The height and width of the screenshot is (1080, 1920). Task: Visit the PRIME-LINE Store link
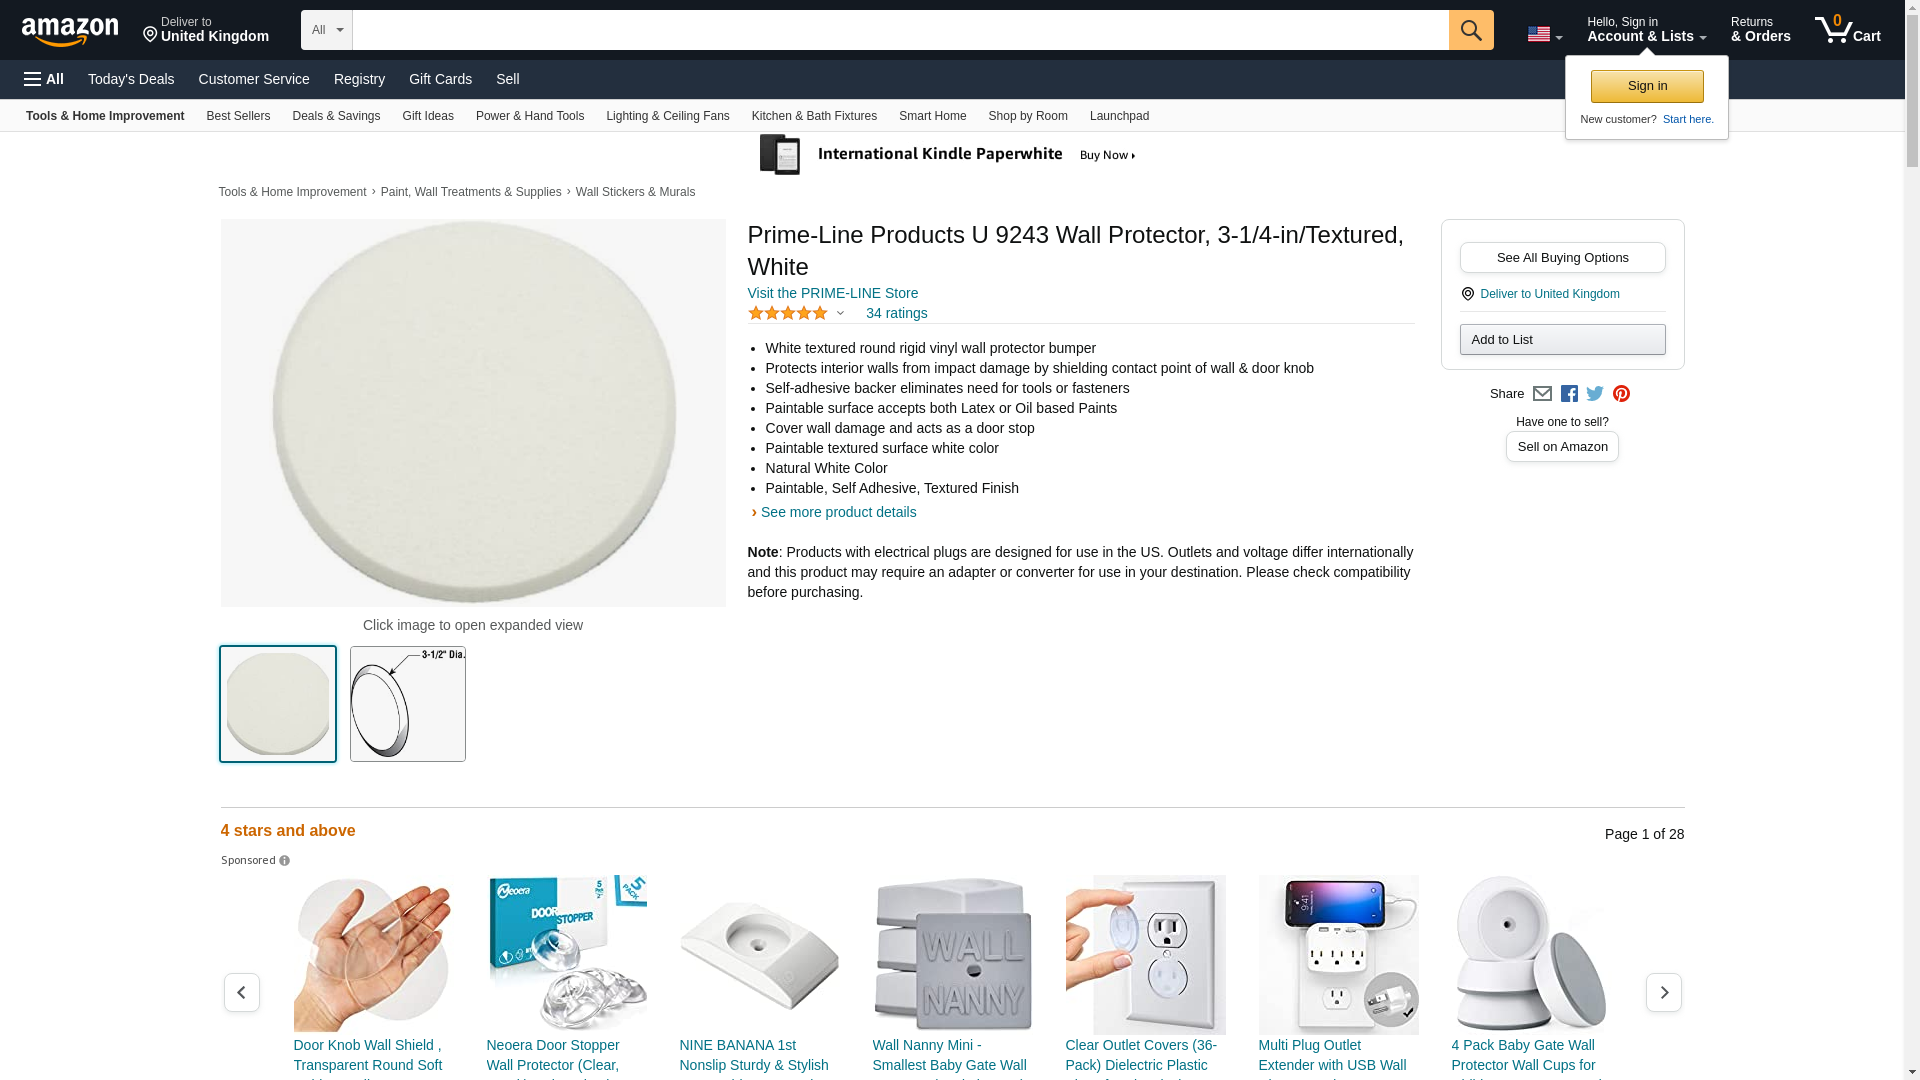click(x=833, y=293)
